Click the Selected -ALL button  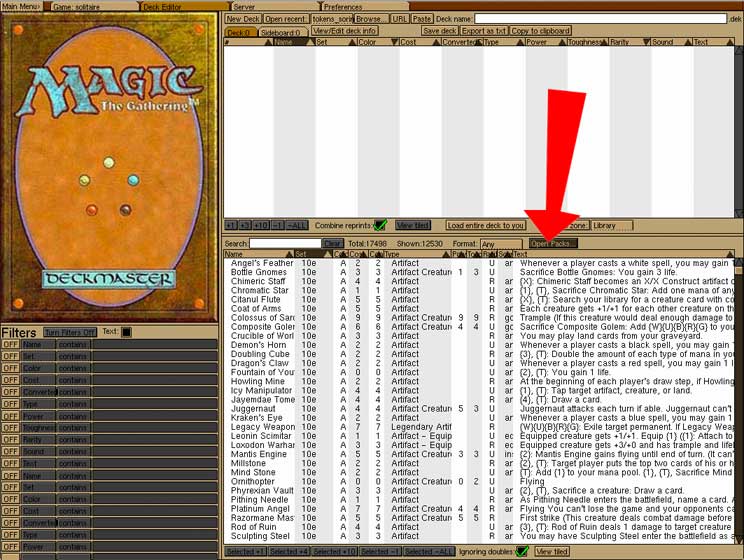[x=429, y=551]
